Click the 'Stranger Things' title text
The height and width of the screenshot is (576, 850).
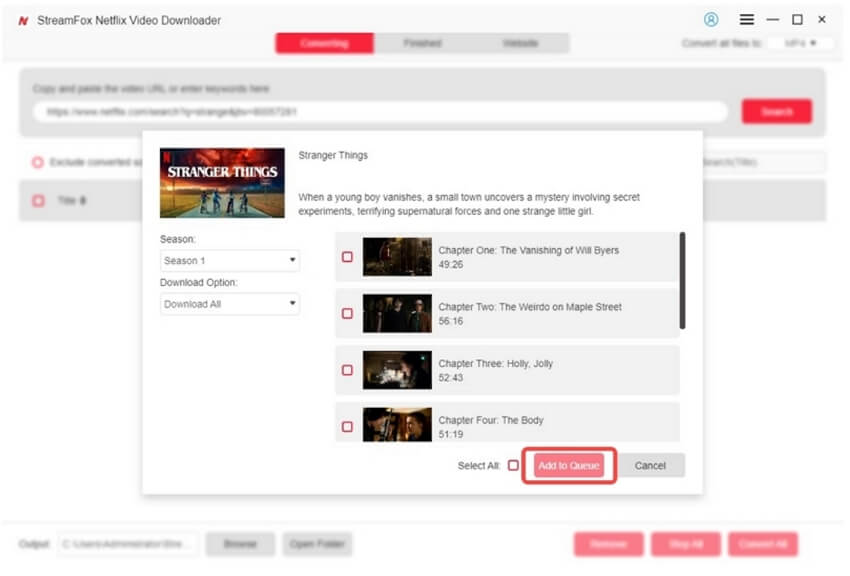click(x=333, y=155)
